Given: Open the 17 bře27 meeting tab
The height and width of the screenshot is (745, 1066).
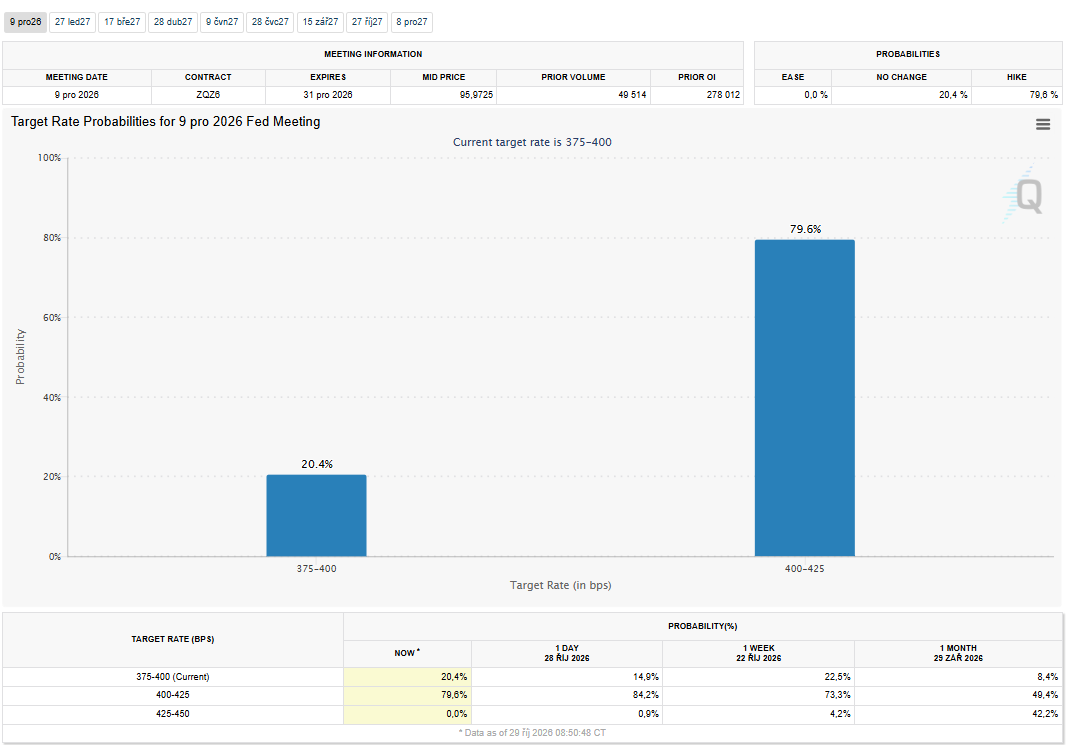Looking at the screenshot, I should (122, 22).
